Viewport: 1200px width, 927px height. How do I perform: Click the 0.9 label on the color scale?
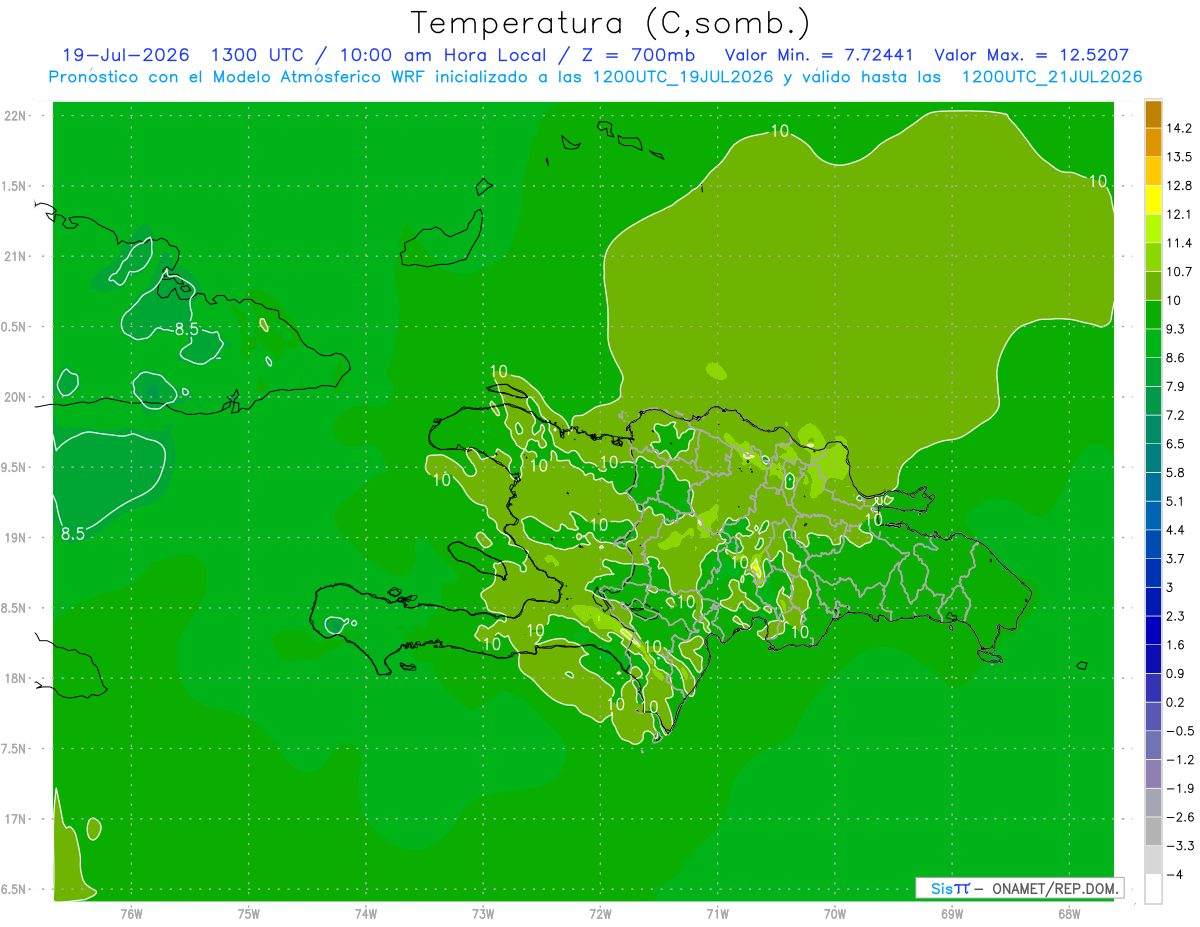pos(1176,674)
